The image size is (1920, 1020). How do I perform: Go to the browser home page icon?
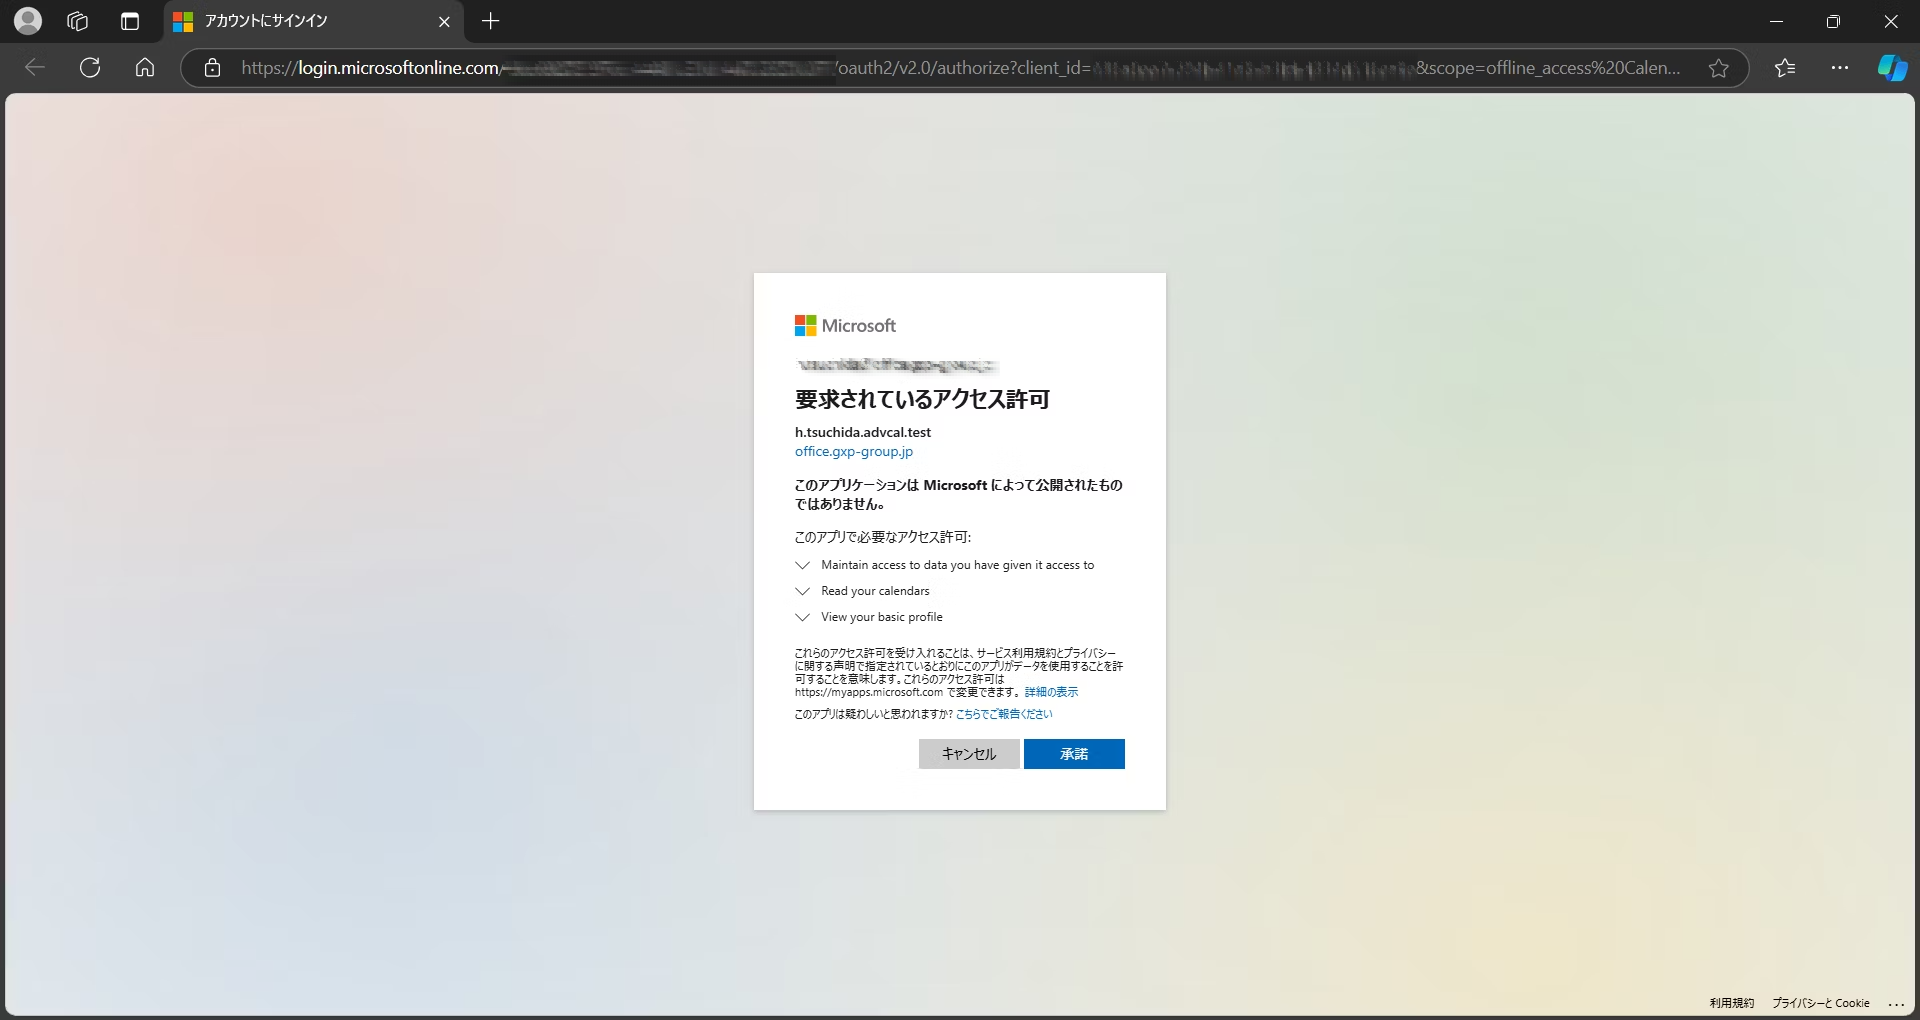(x=145, y=68)
